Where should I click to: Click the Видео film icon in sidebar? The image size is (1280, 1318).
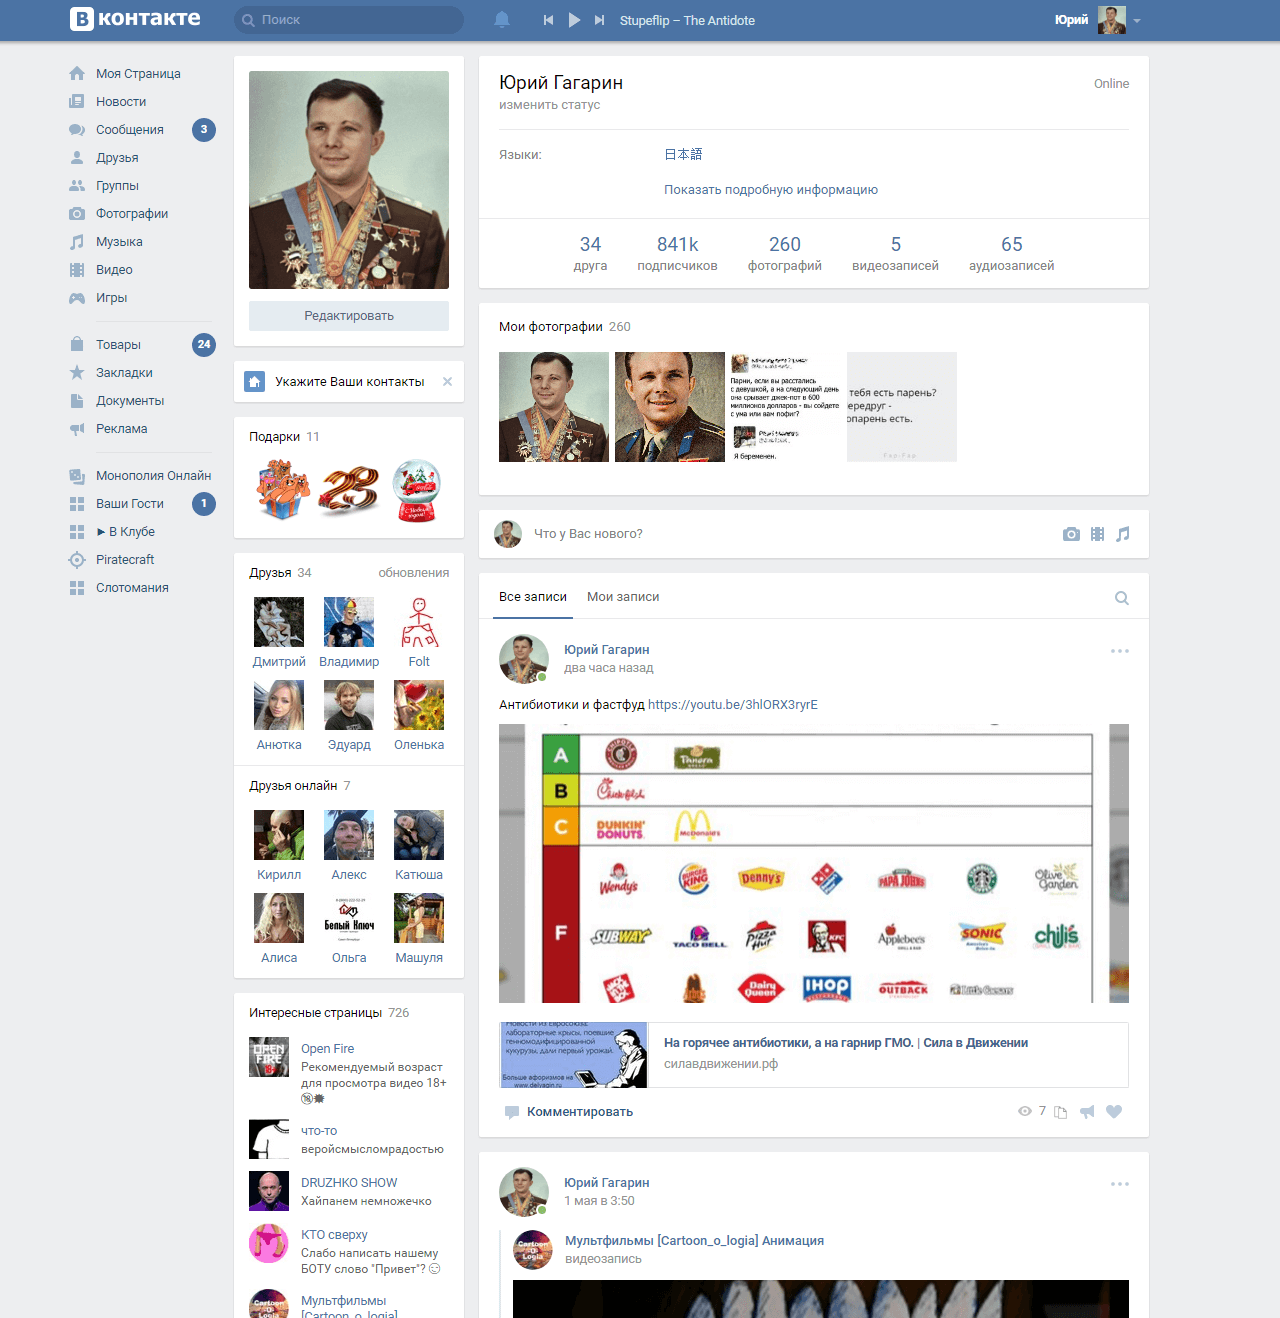(77, 270)
